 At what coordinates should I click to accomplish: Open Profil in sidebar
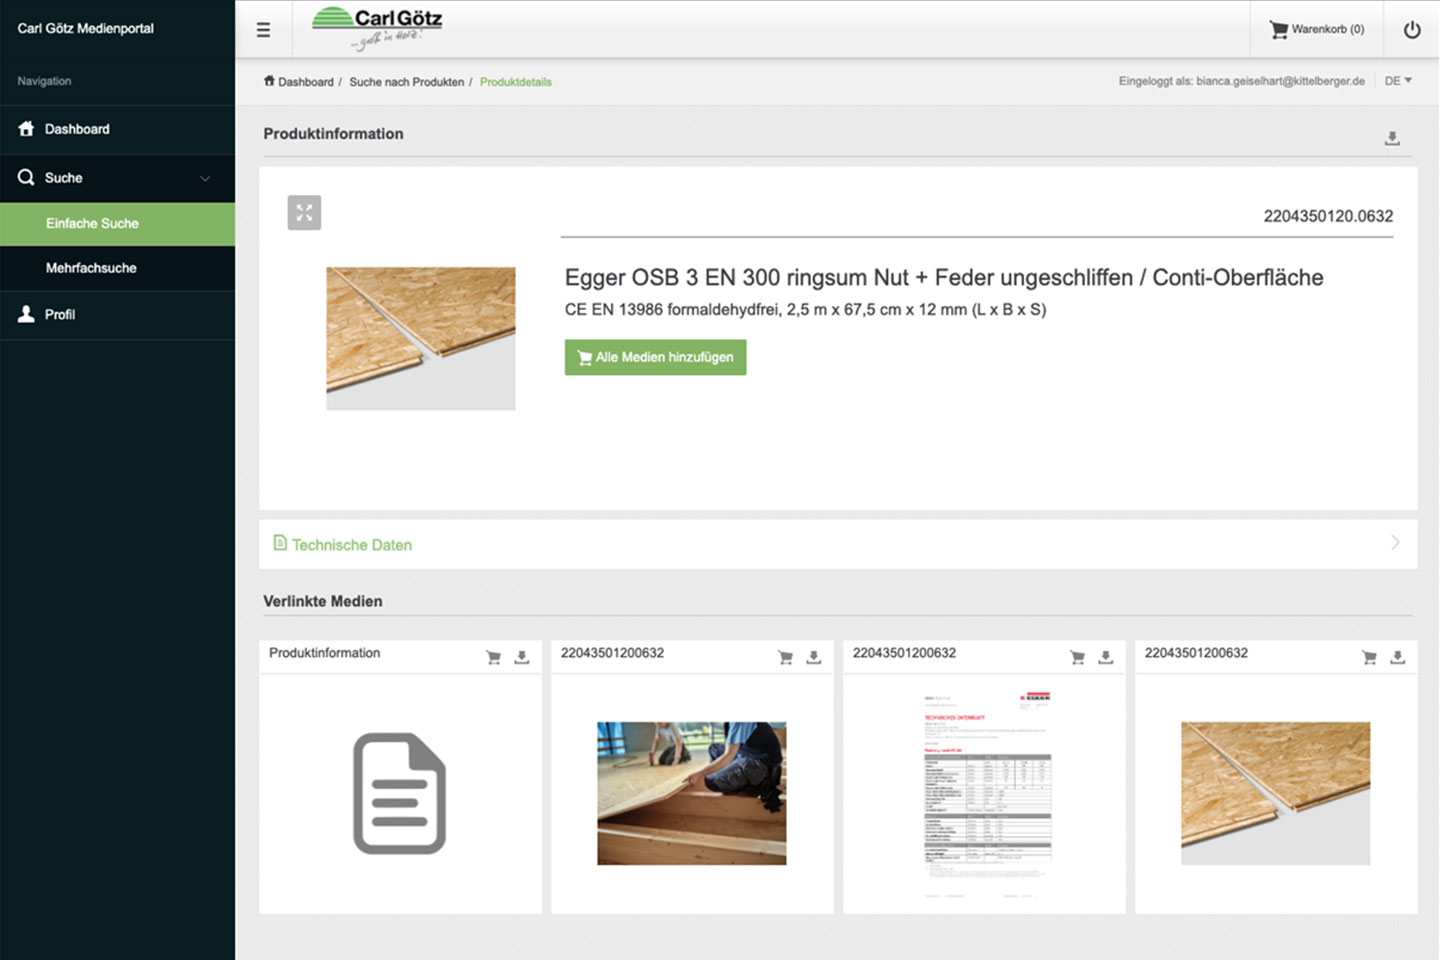click(x=117, y=314)
